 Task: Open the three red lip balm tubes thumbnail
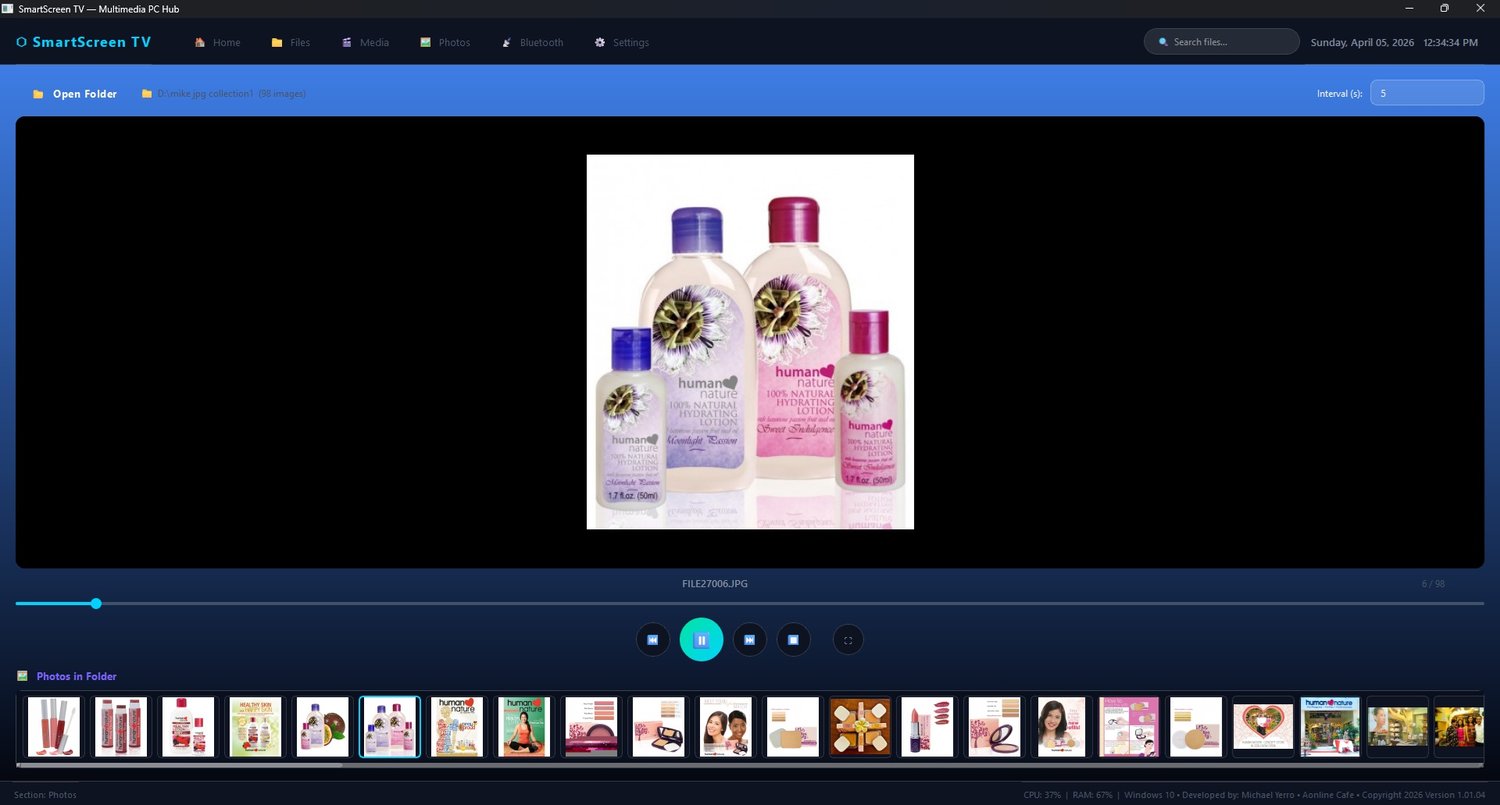[x=121, y=727]
